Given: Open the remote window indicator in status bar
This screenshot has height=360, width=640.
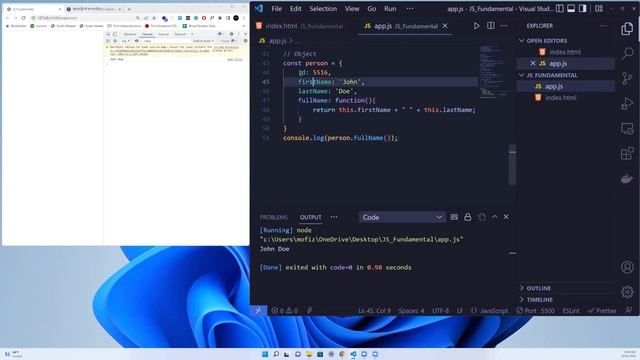Looking at the screenshot, I should 258,311.
